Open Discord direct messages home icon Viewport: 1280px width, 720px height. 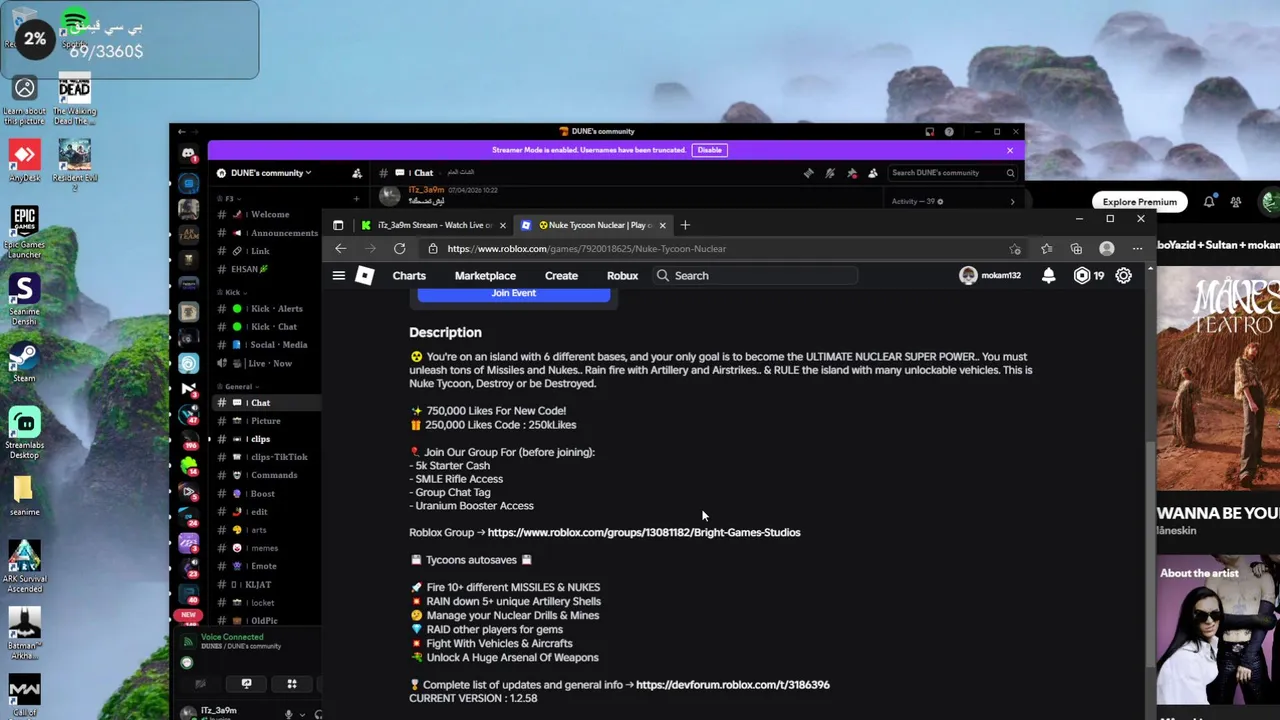(x=188, y=154)
